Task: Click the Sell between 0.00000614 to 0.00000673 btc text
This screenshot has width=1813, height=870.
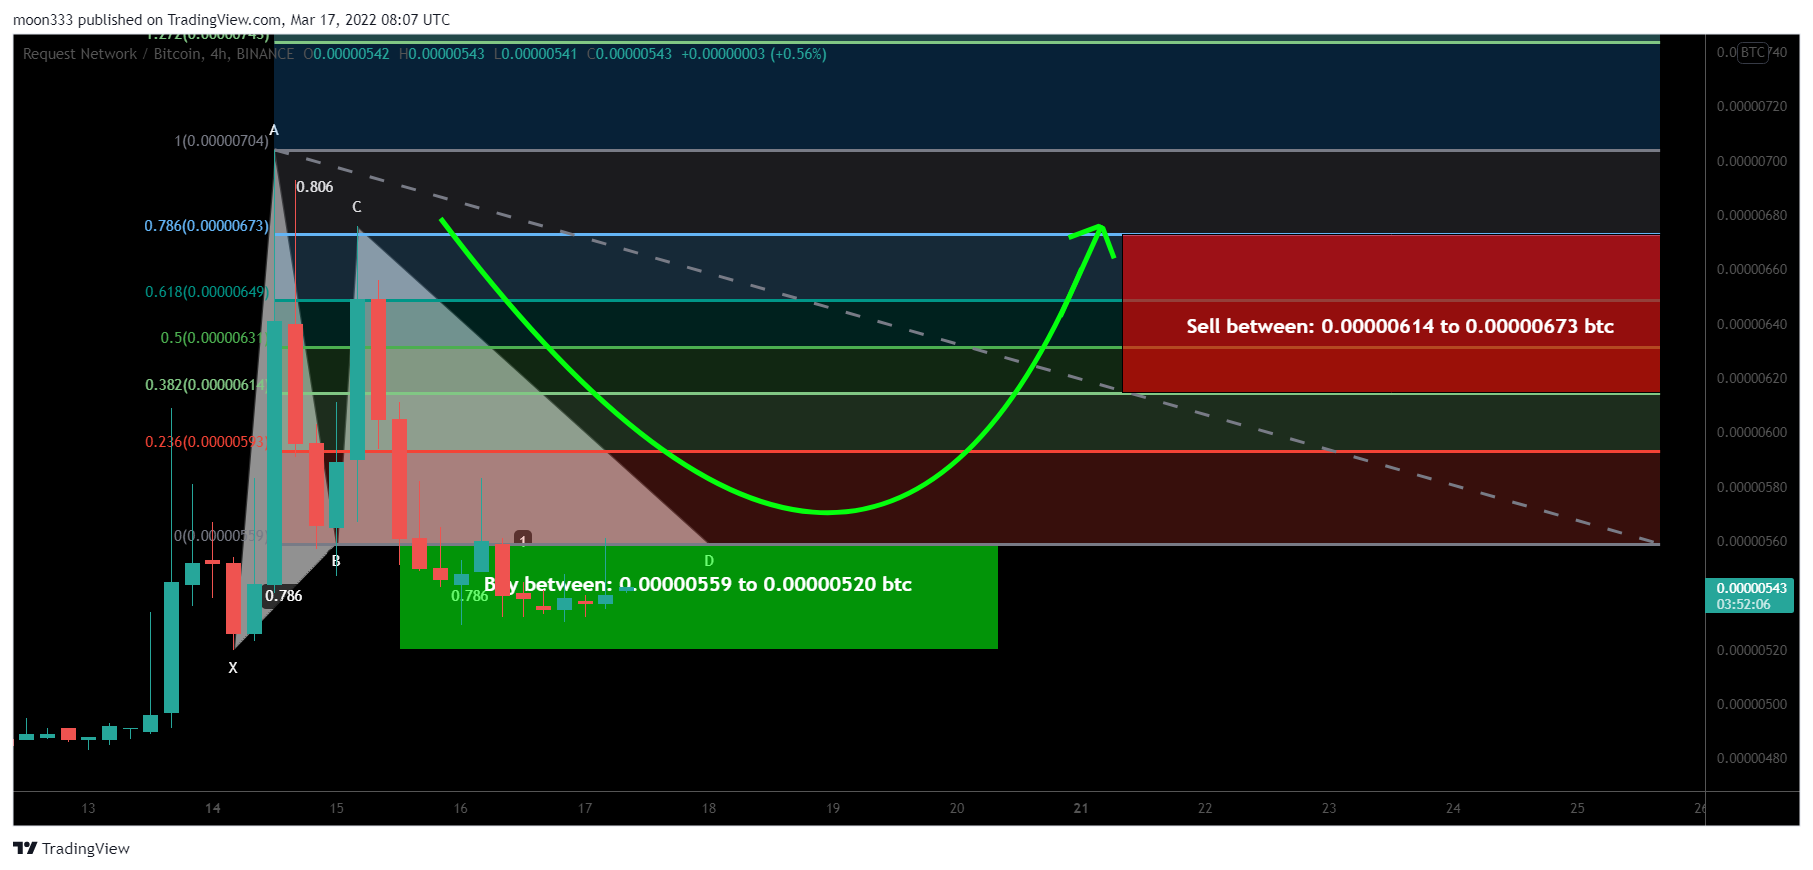Action: point(1400,326)
